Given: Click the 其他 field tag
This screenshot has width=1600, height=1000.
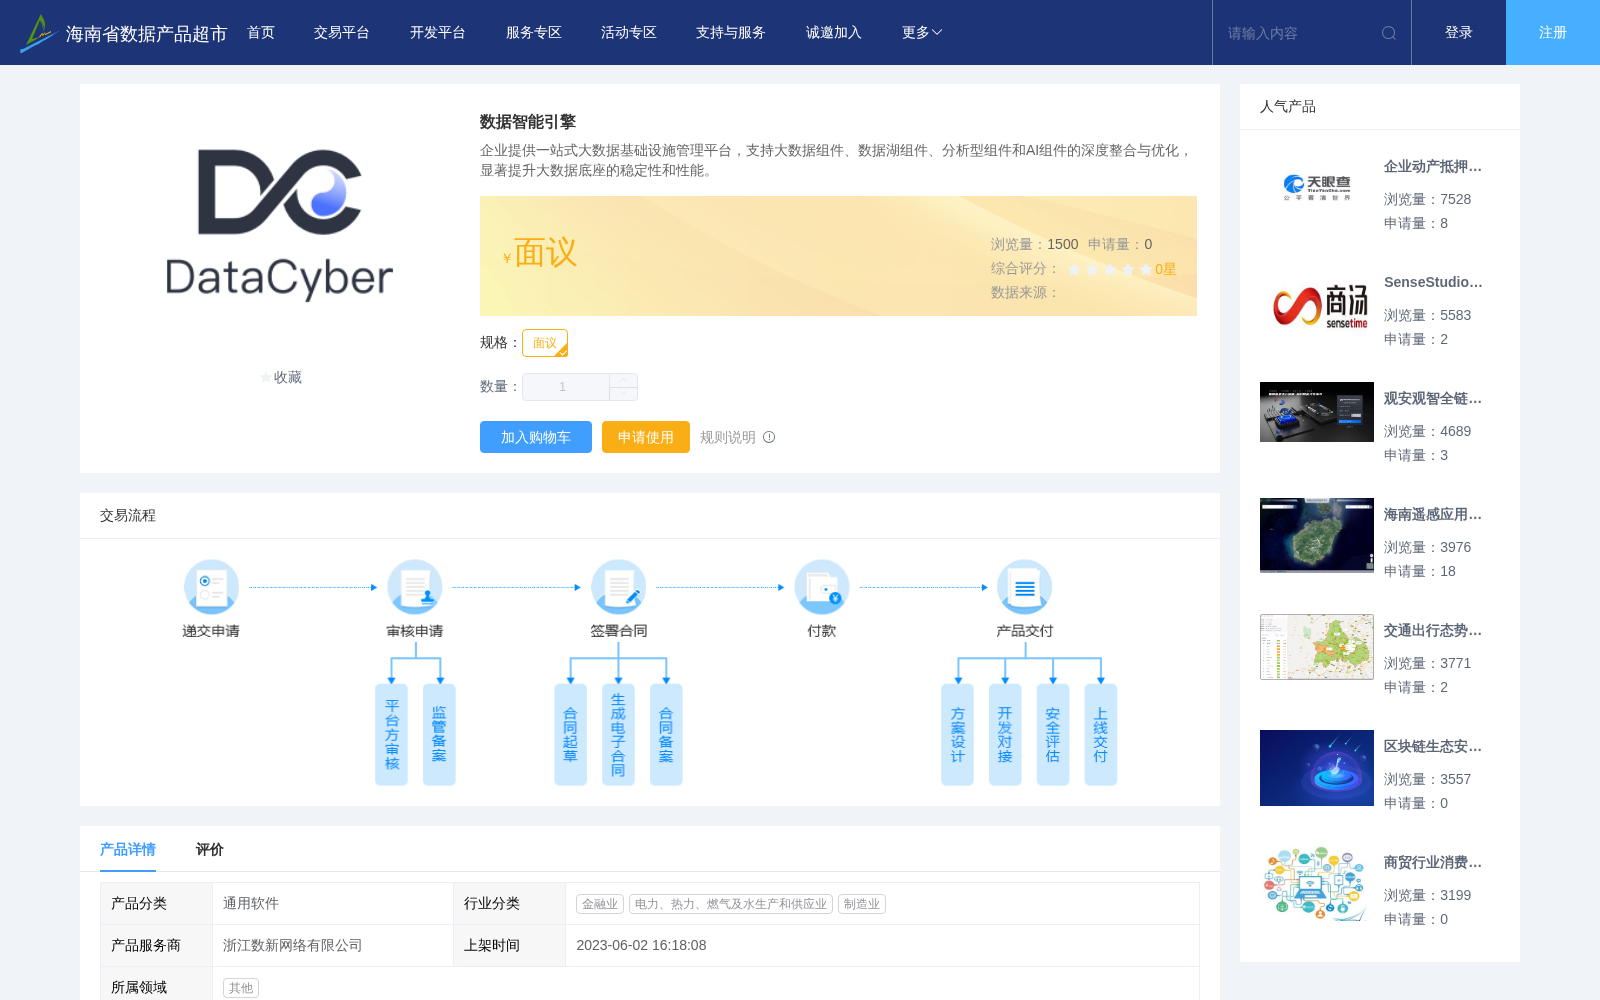Looking at the screenshot, I should pyautogui.click(x=241, y=988).
